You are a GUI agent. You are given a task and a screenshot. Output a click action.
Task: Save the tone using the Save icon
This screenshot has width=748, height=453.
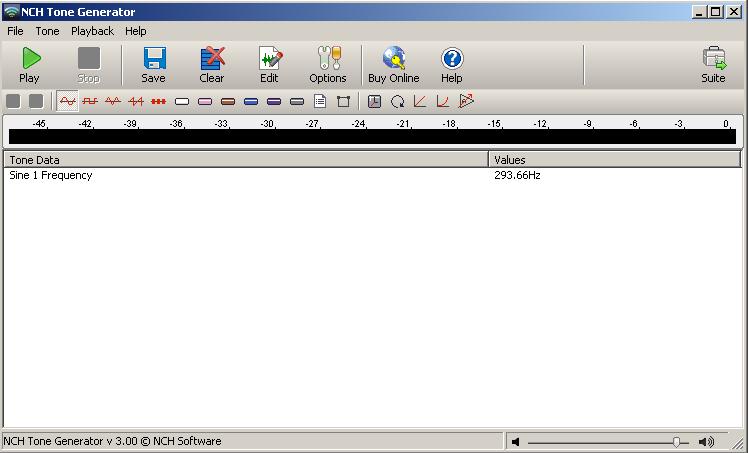pyautogui.click(x=154, y=65)
